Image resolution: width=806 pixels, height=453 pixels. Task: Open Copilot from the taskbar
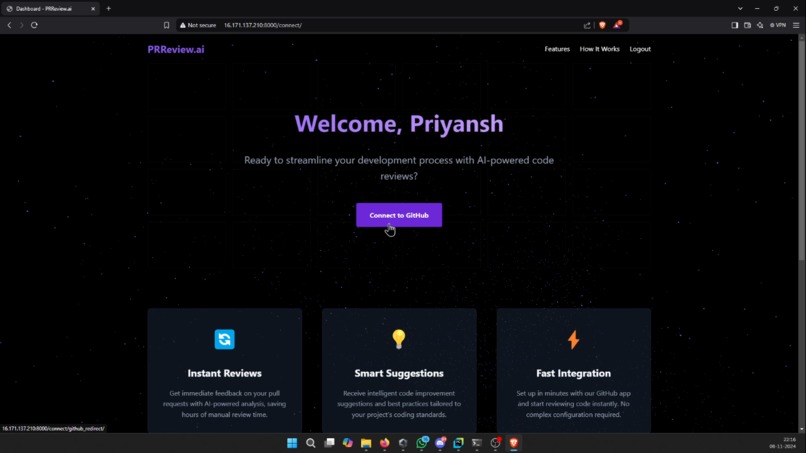click(x=348, y=443)
